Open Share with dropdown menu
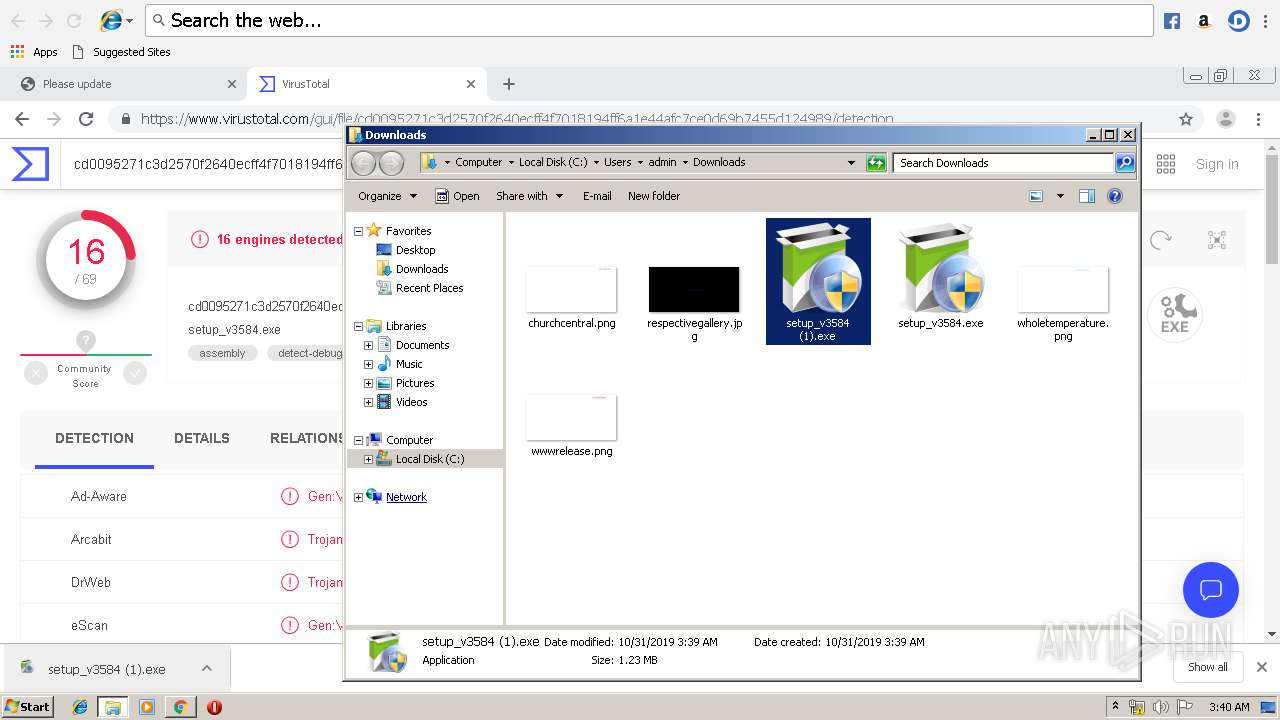 (530, 196)
